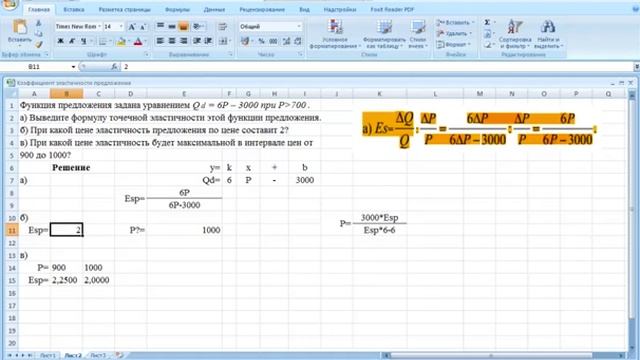Click the accounting number format icon
Screen dimensions: 640x360
pyautogui.click(x=245, y=41)
